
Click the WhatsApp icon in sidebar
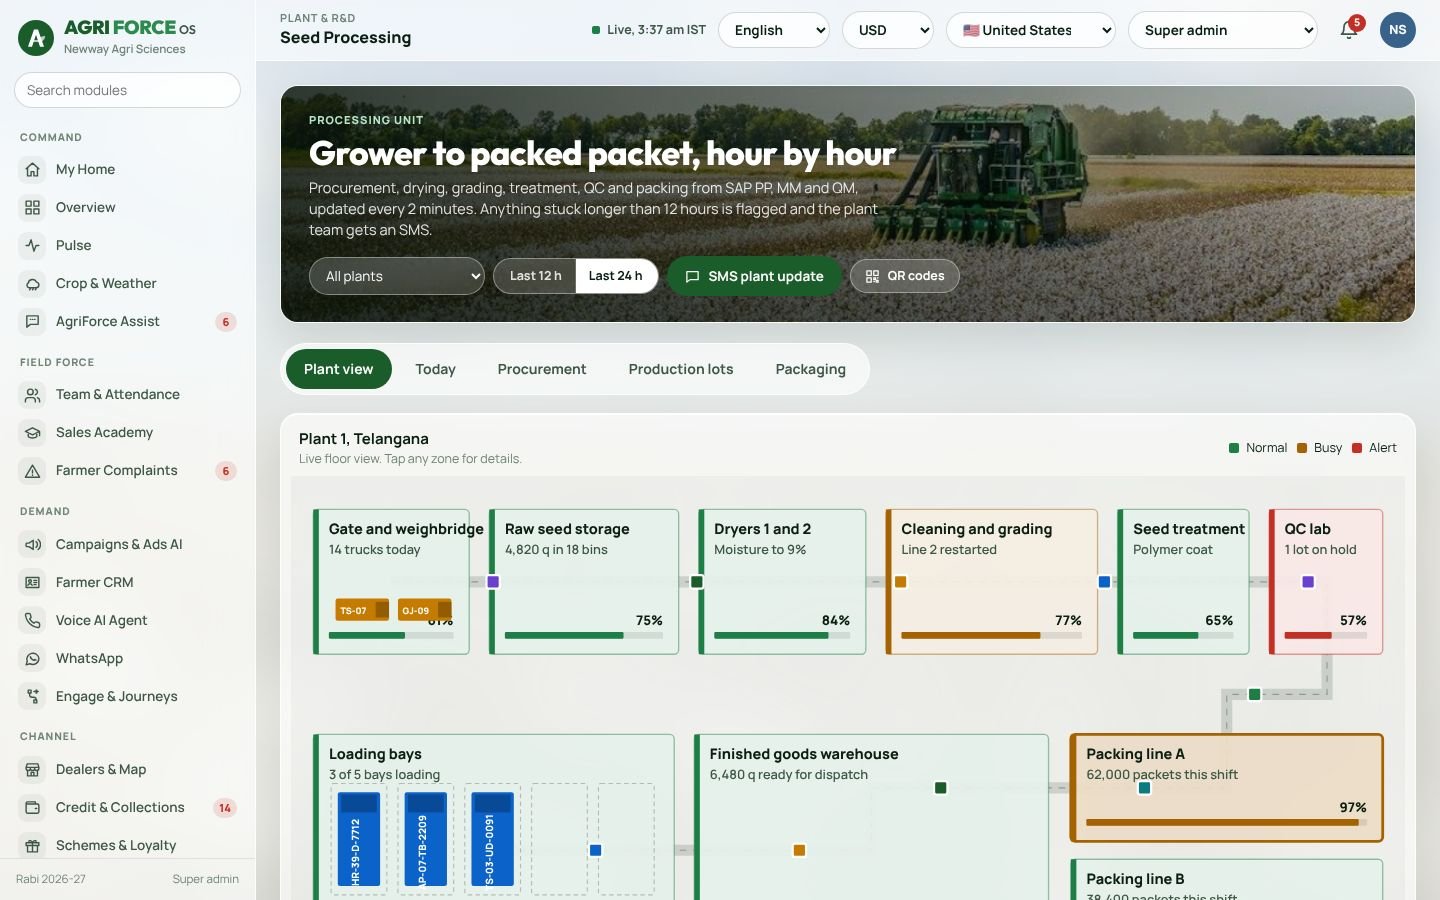(x=33, y=659)
